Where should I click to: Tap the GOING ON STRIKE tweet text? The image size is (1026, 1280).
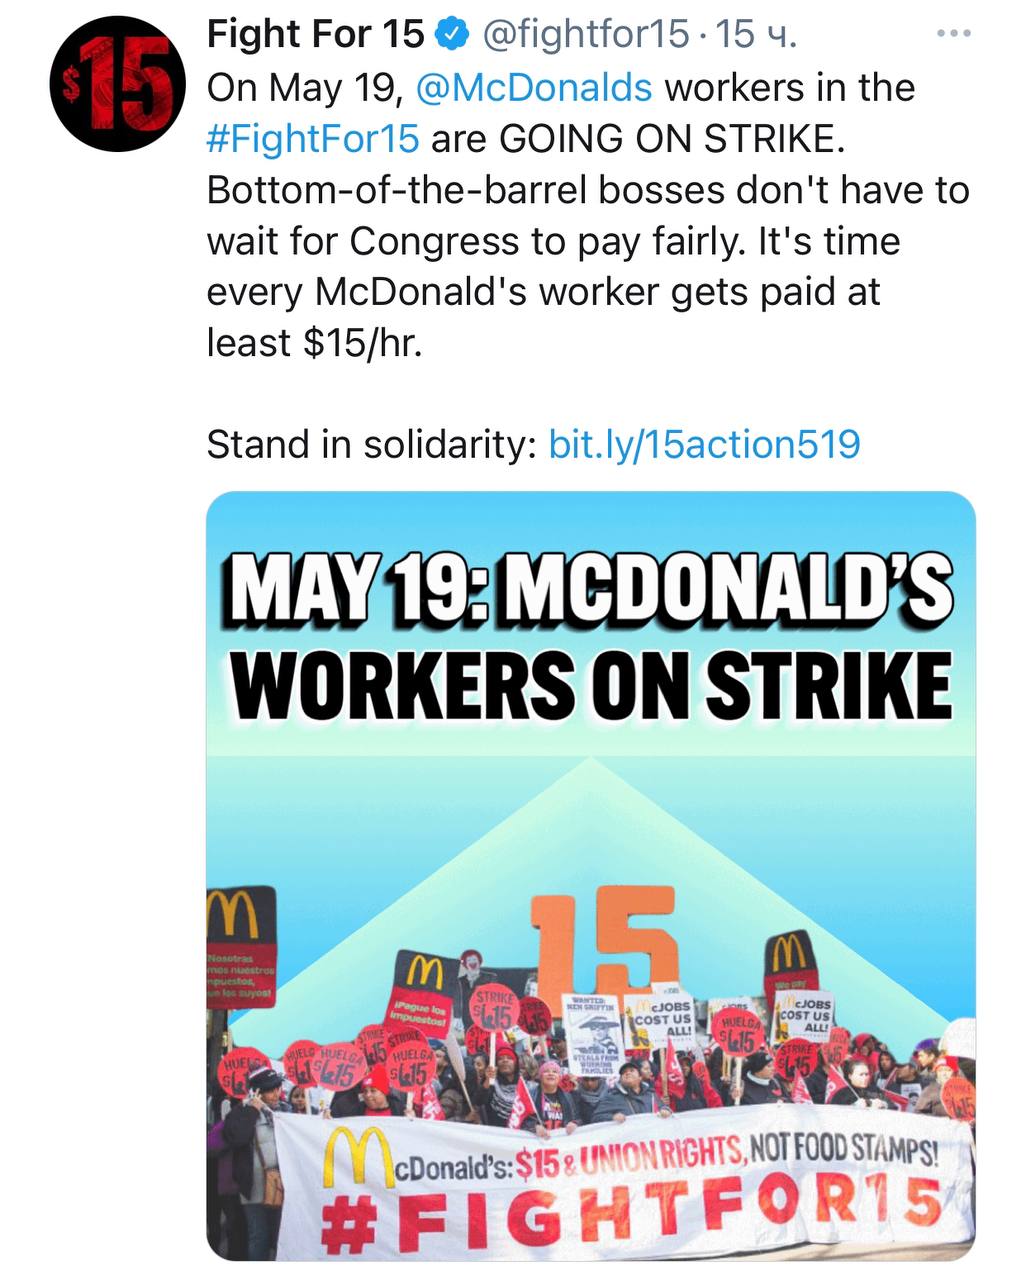(x=672, y=139)
